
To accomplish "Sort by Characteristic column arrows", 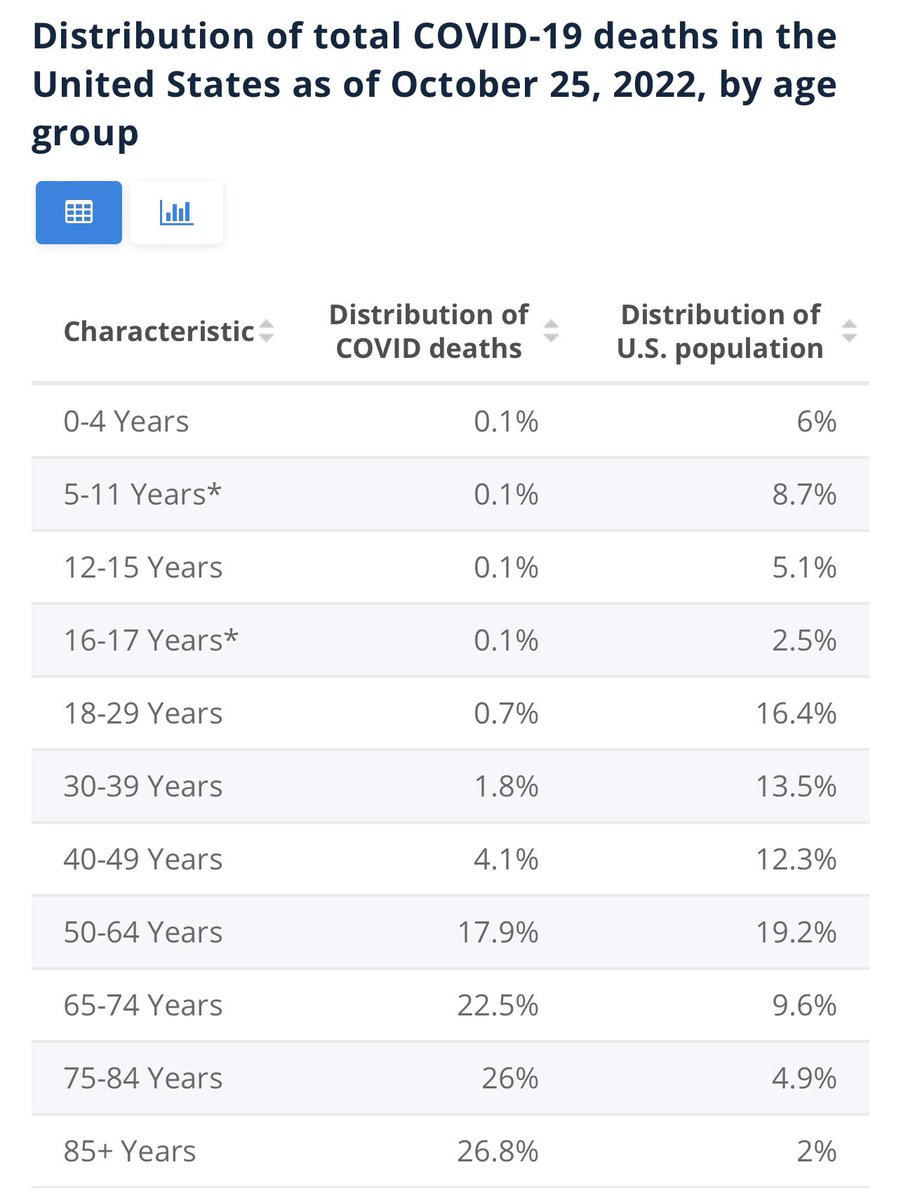I will [x=266, y=332].
